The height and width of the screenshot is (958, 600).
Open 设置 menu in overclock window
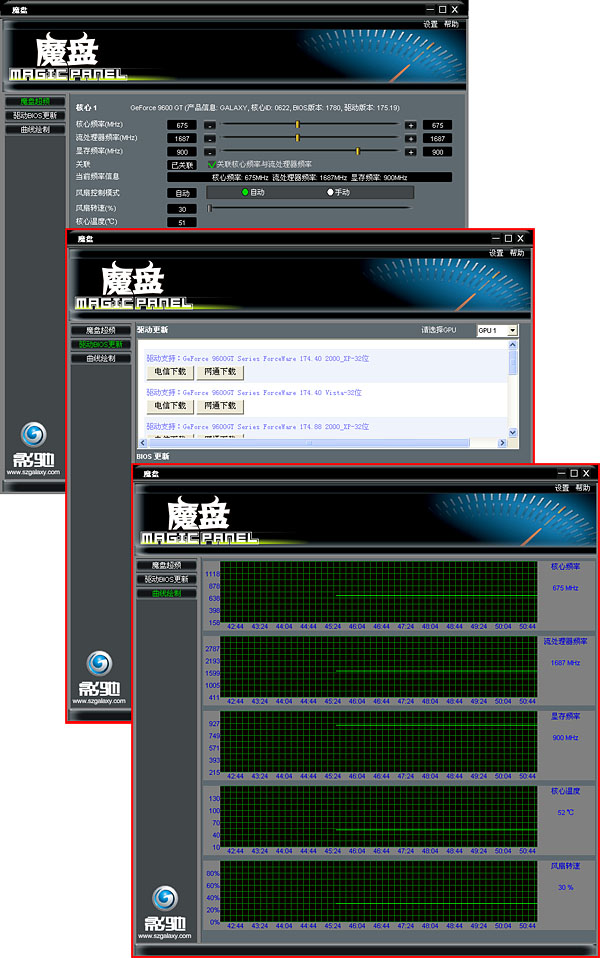(x=431, y=24)
